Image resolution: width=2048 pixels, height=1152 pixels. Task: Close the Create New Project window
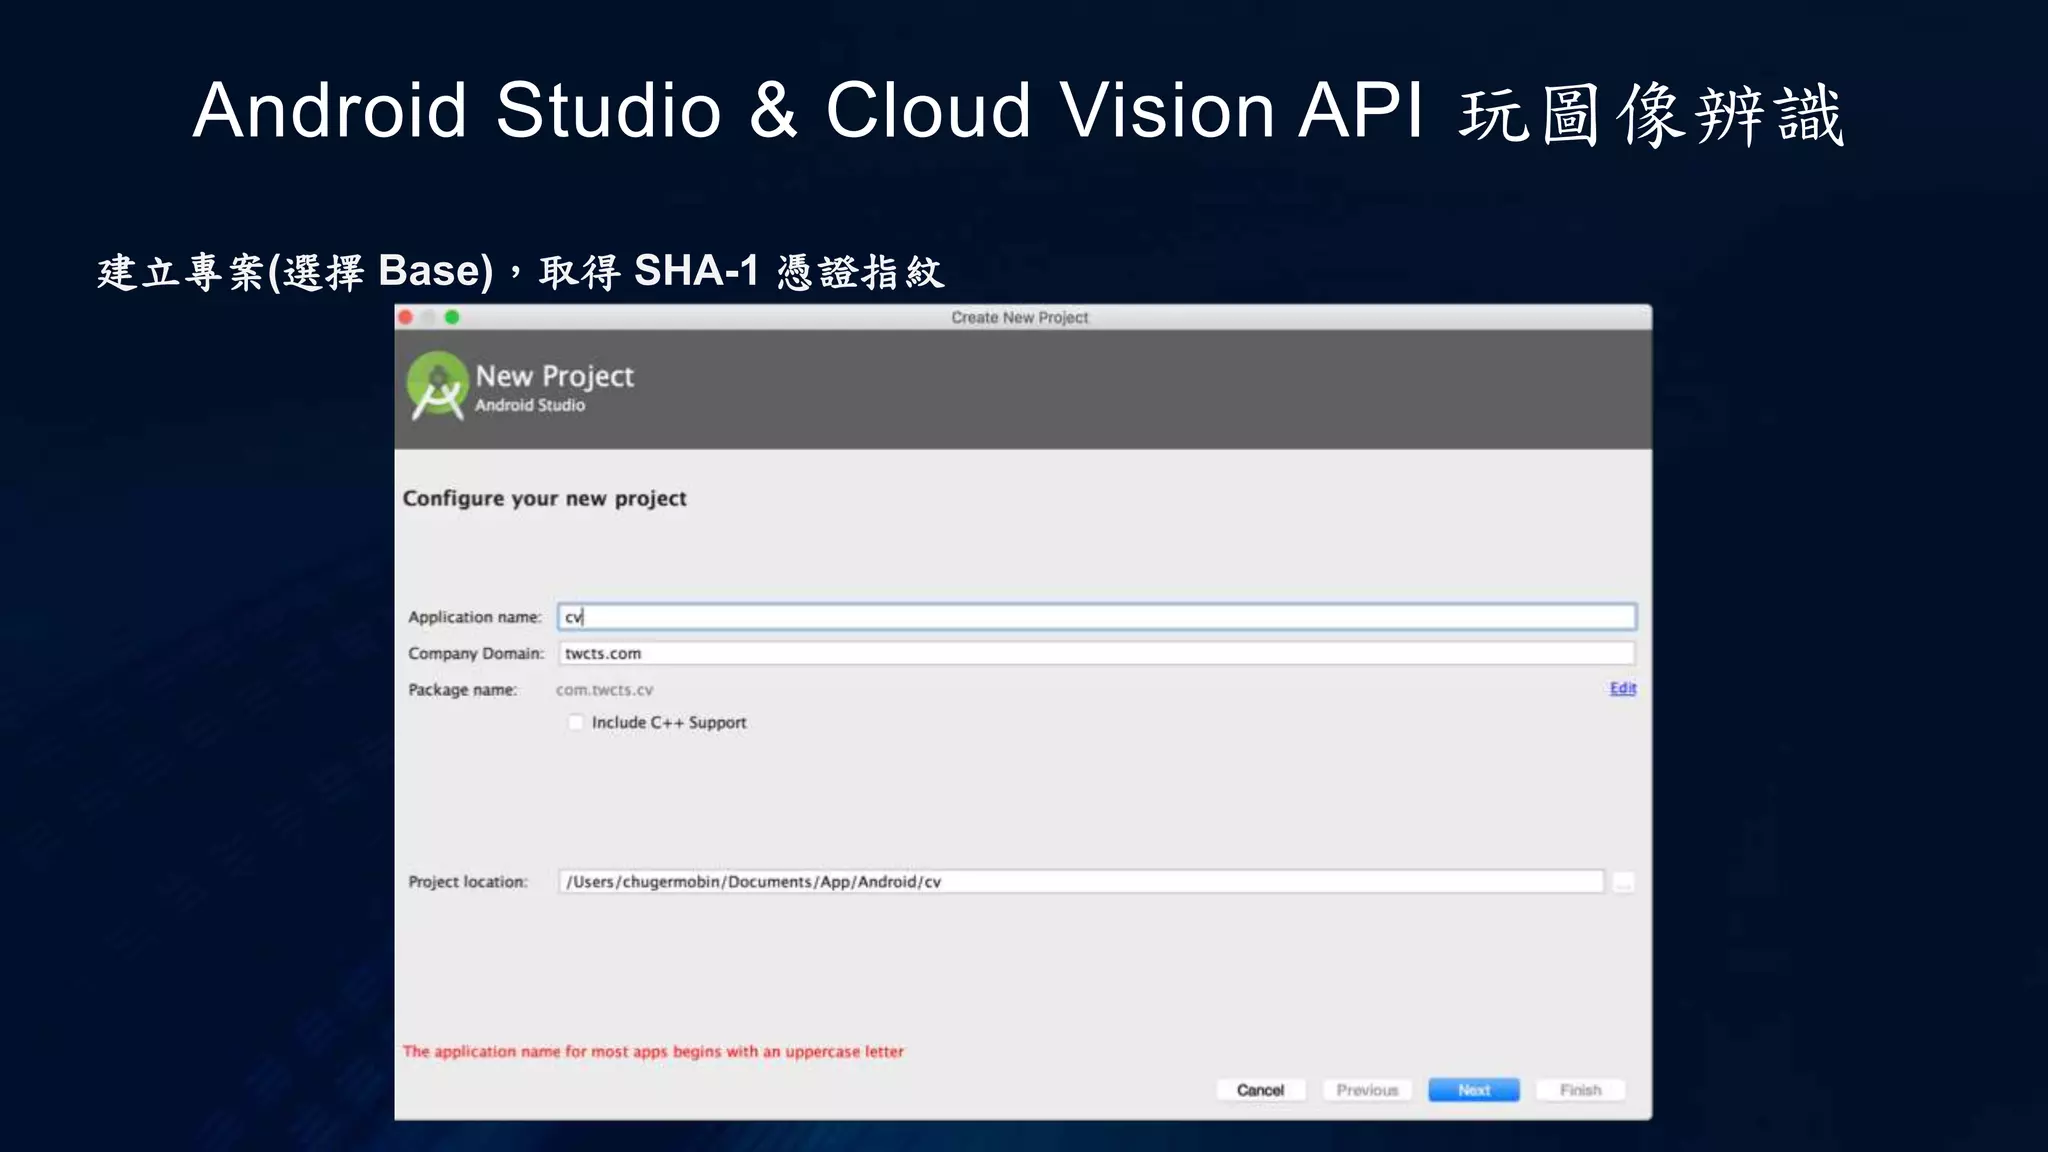tap(406, 317)
